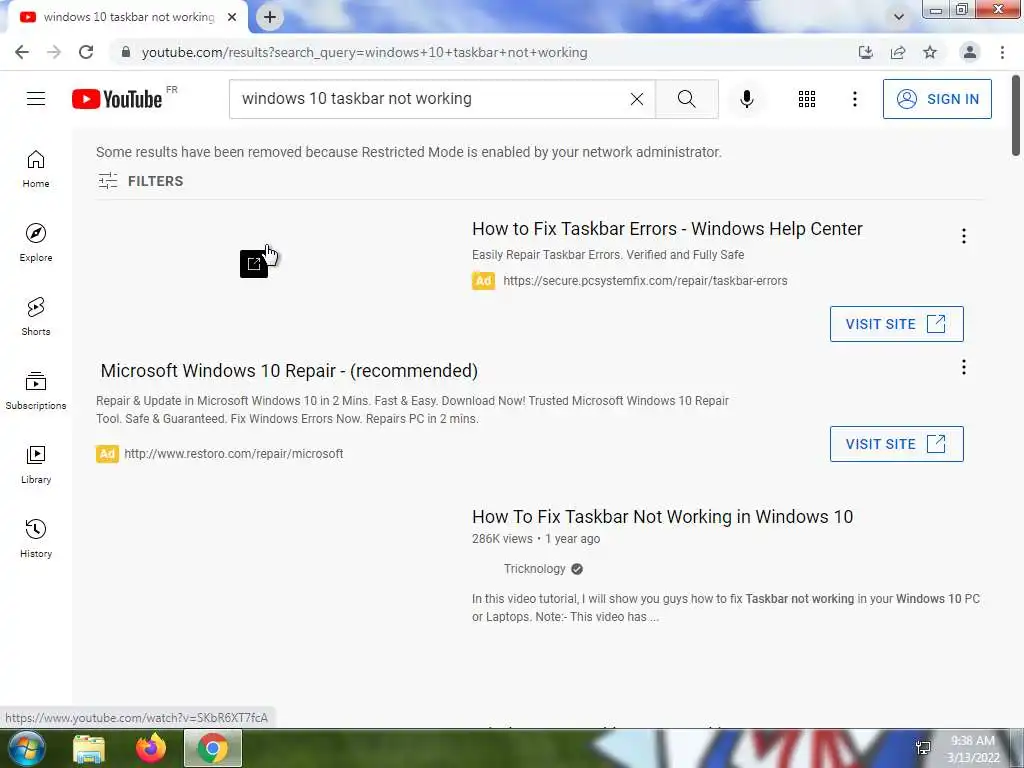
Task: Click the browser forward arrow
Action: pos(54,52)
